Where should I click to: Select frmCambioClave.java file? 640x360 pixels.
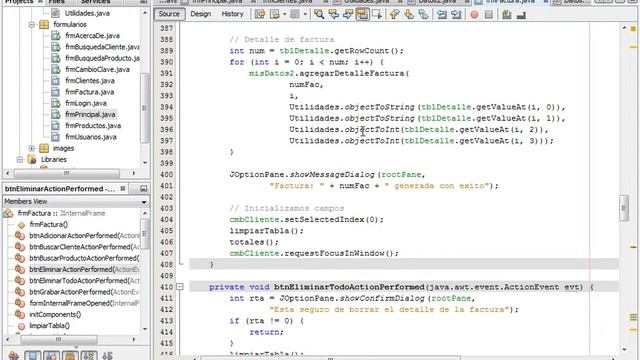pyautogui.click(x=97, y=69)
